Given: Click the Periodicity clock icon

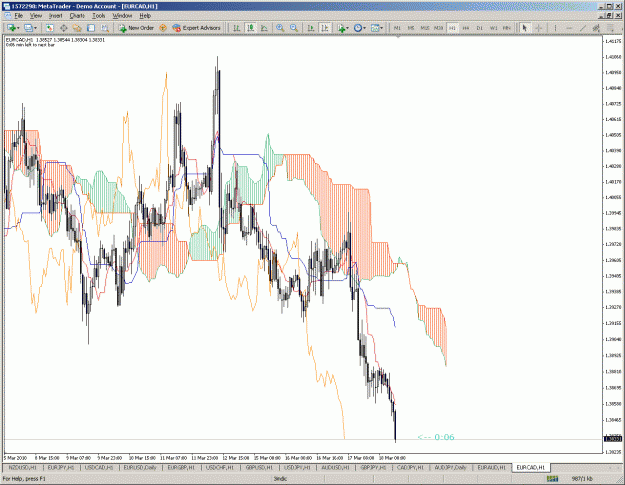Looking at the screenshot, I should [358, 28].
